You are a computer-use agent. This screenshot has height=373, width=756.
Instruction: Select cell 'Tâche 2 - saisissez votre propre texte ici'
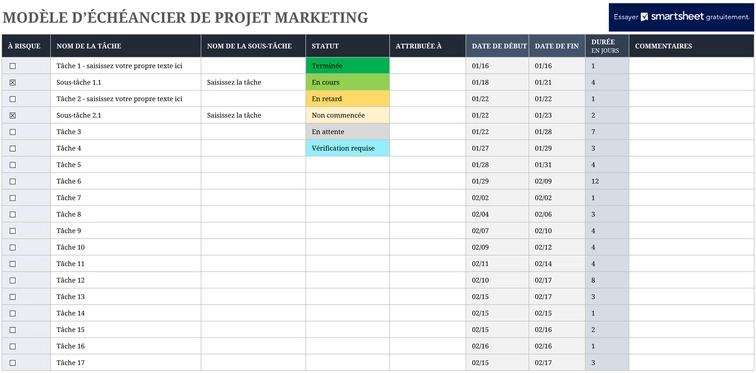tap(126, 99)
